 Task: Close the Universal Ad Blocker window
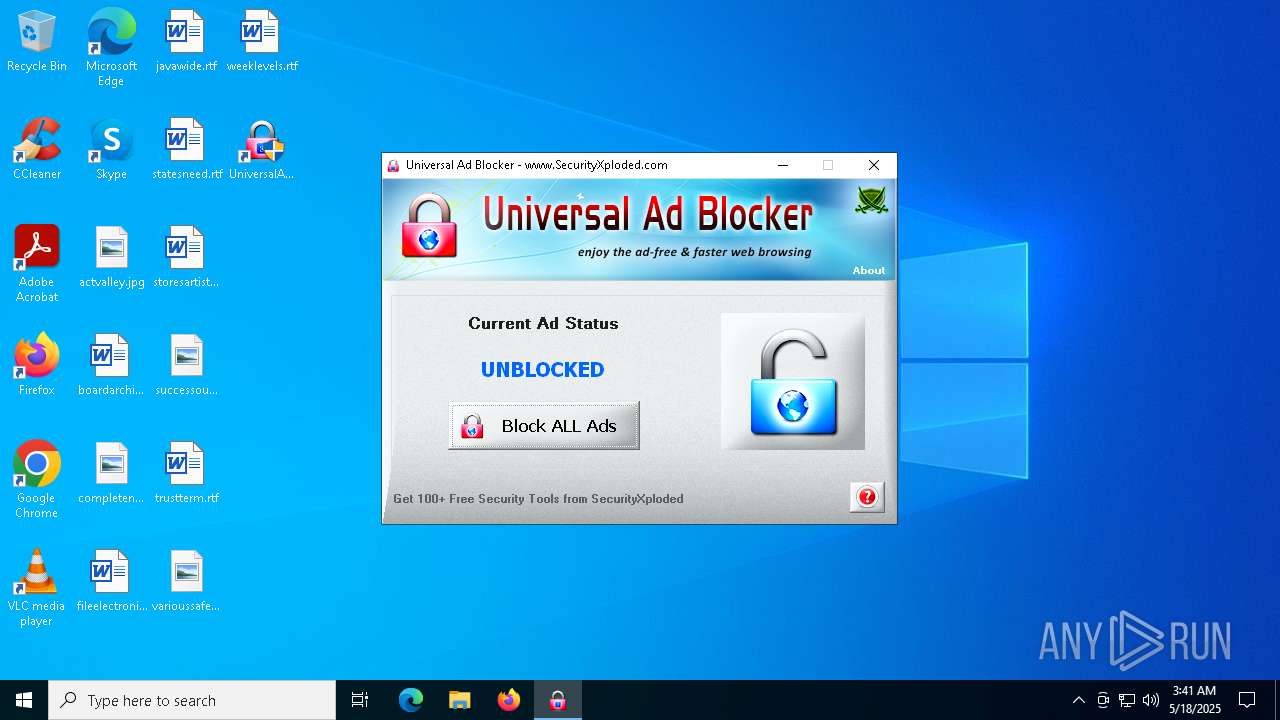[873, 165]
